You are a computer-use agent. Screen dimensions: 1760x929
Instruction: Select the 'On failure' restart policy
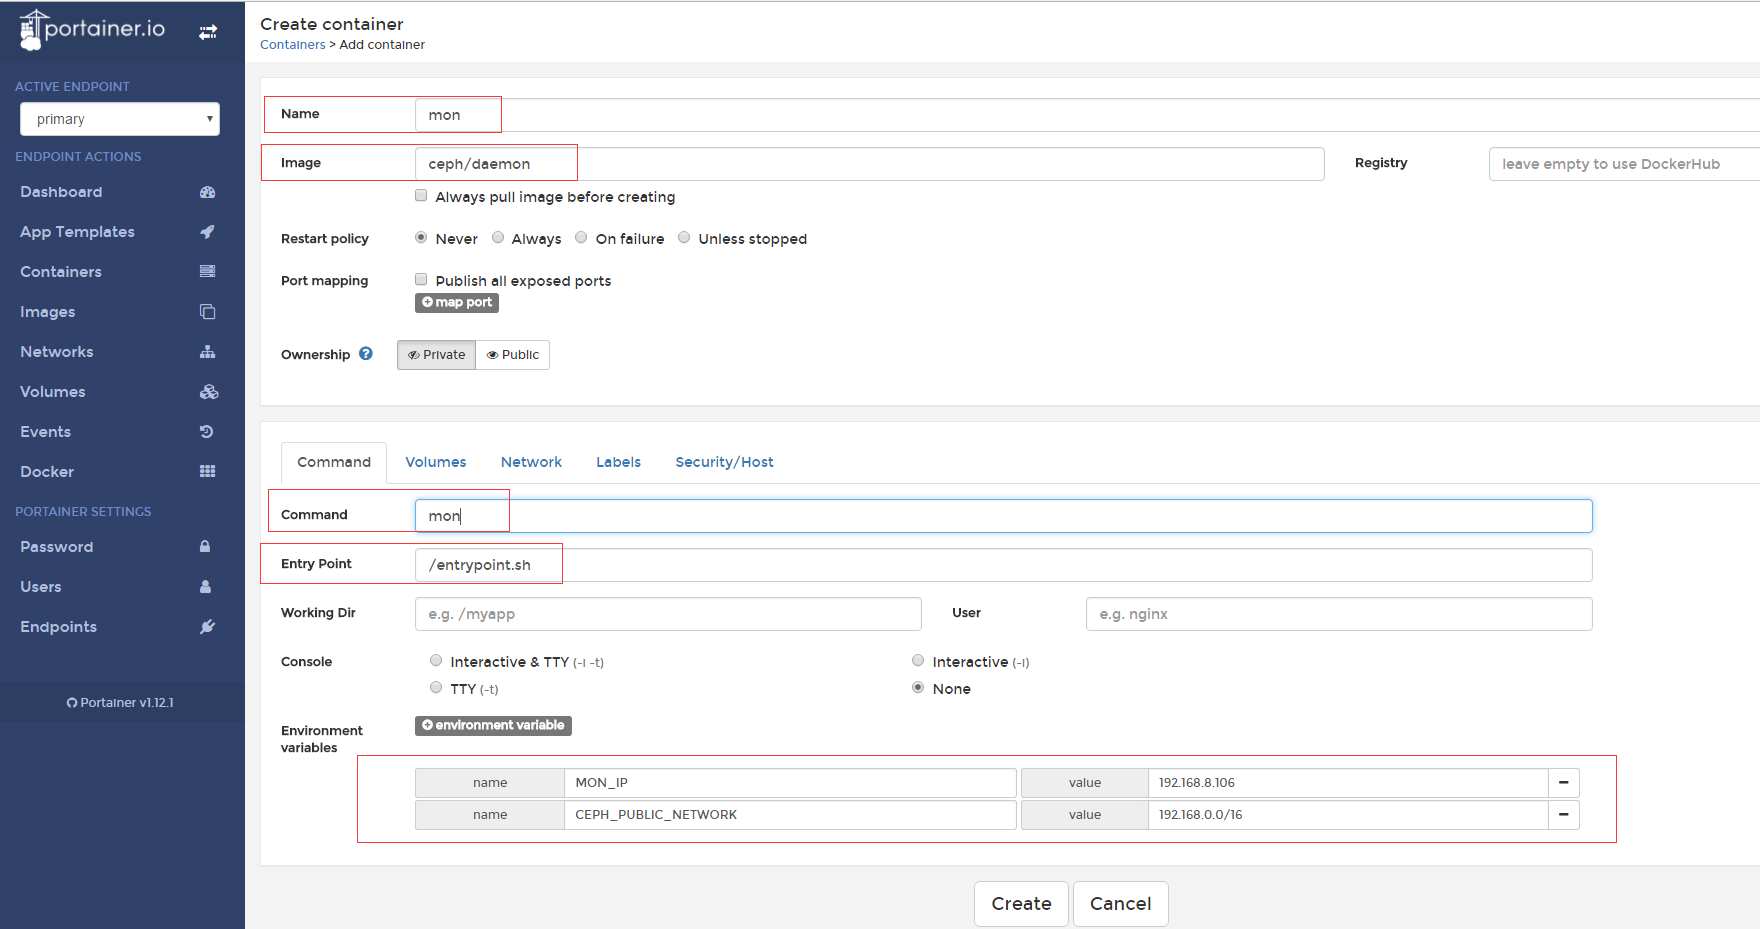coord(581,237)
